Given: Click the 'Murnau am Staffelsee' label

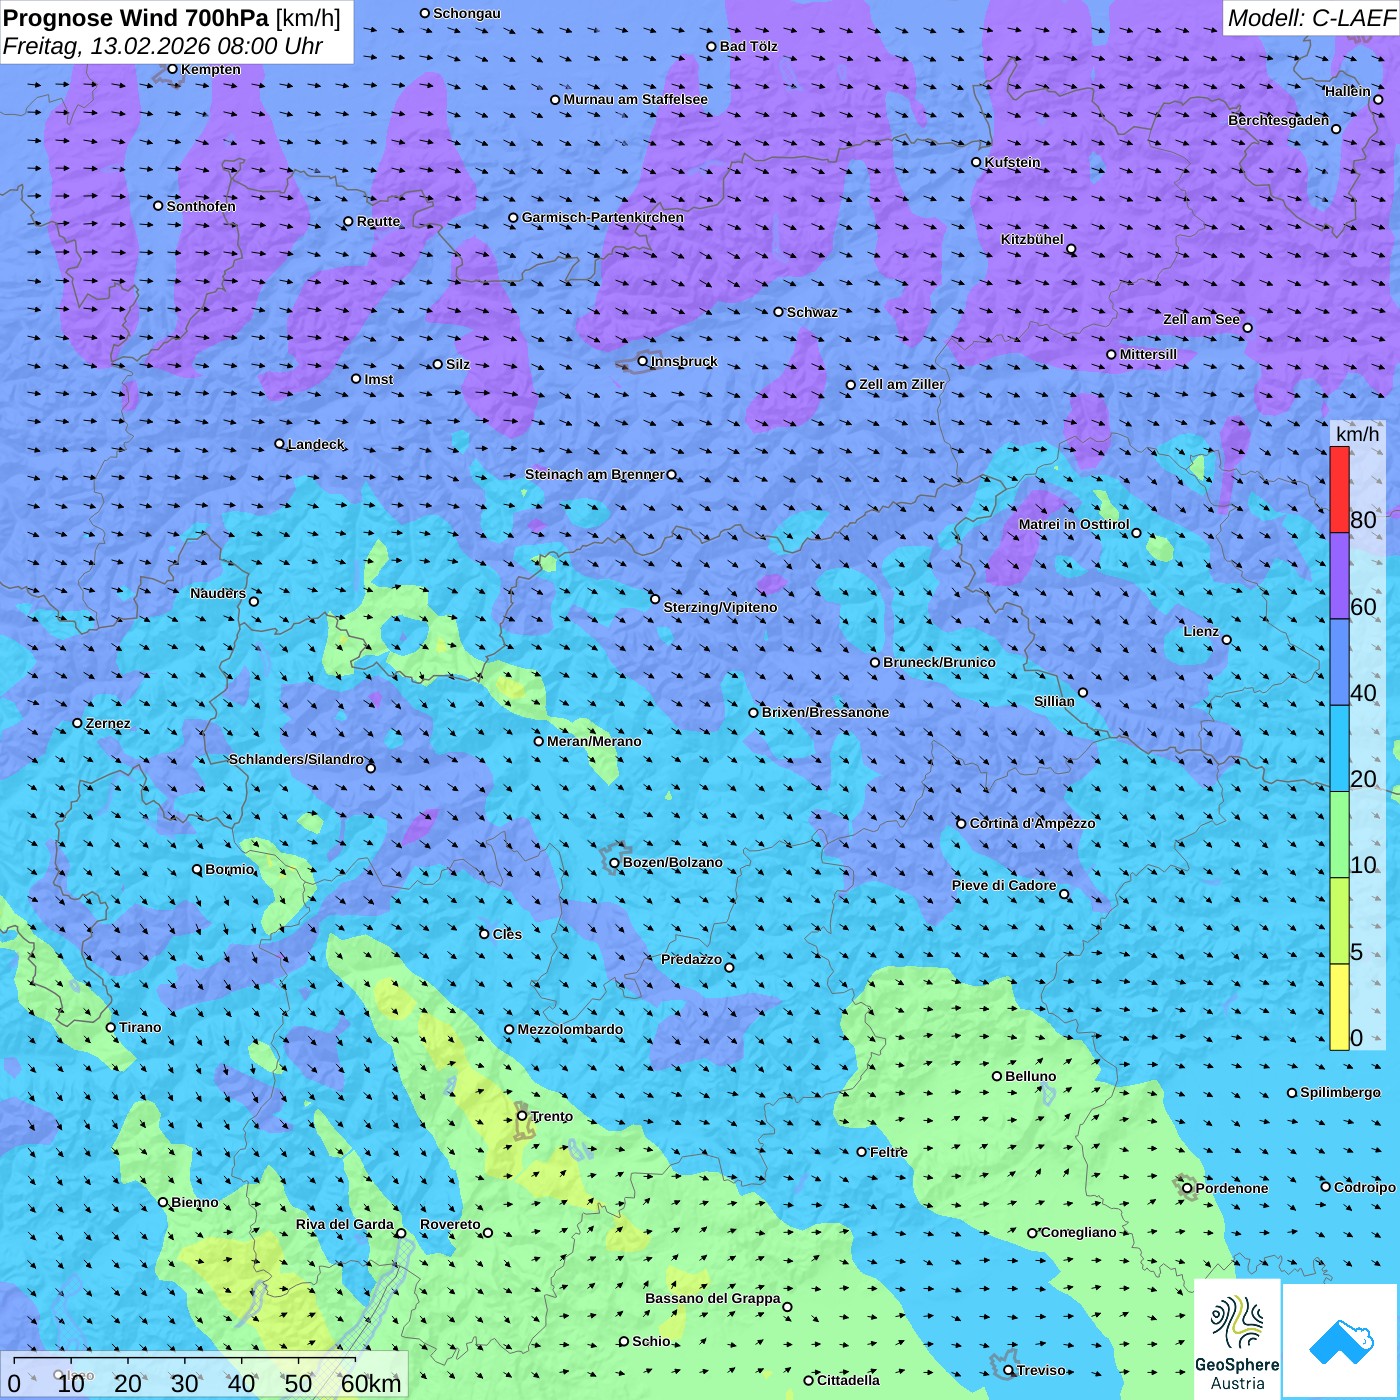Looking at the screenshot, I should 636,99.
